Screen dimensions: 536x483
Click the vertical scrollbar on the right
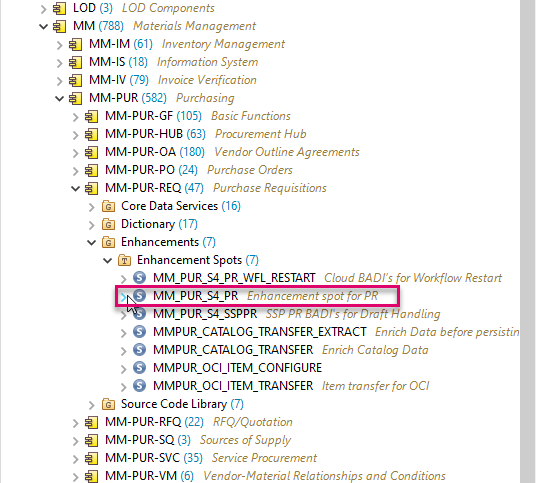(x=527, y=241)
